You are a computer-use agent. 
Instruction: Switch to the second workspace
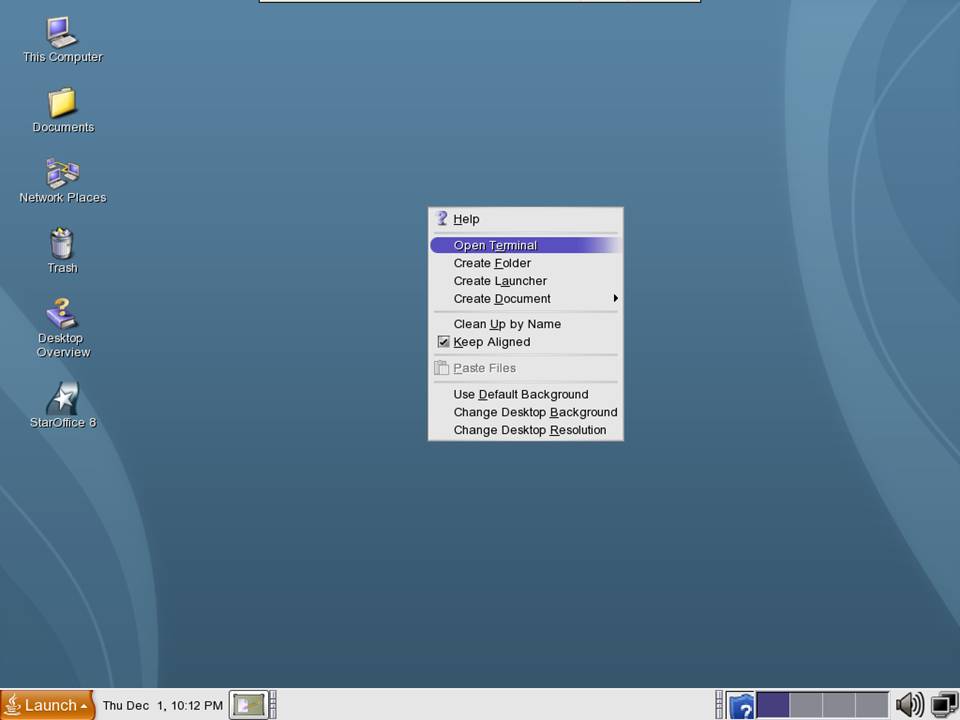coord(806,705)
